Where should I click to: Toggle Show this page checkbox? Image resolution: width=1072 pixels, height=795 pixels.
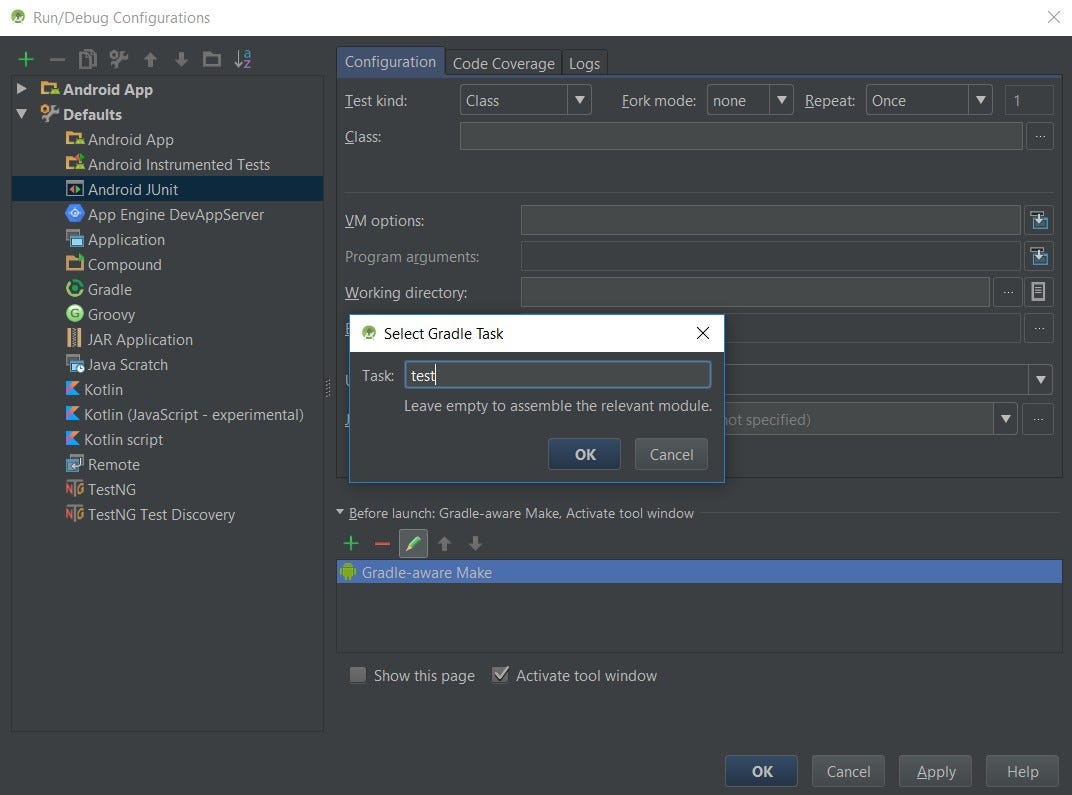(358, 675)
